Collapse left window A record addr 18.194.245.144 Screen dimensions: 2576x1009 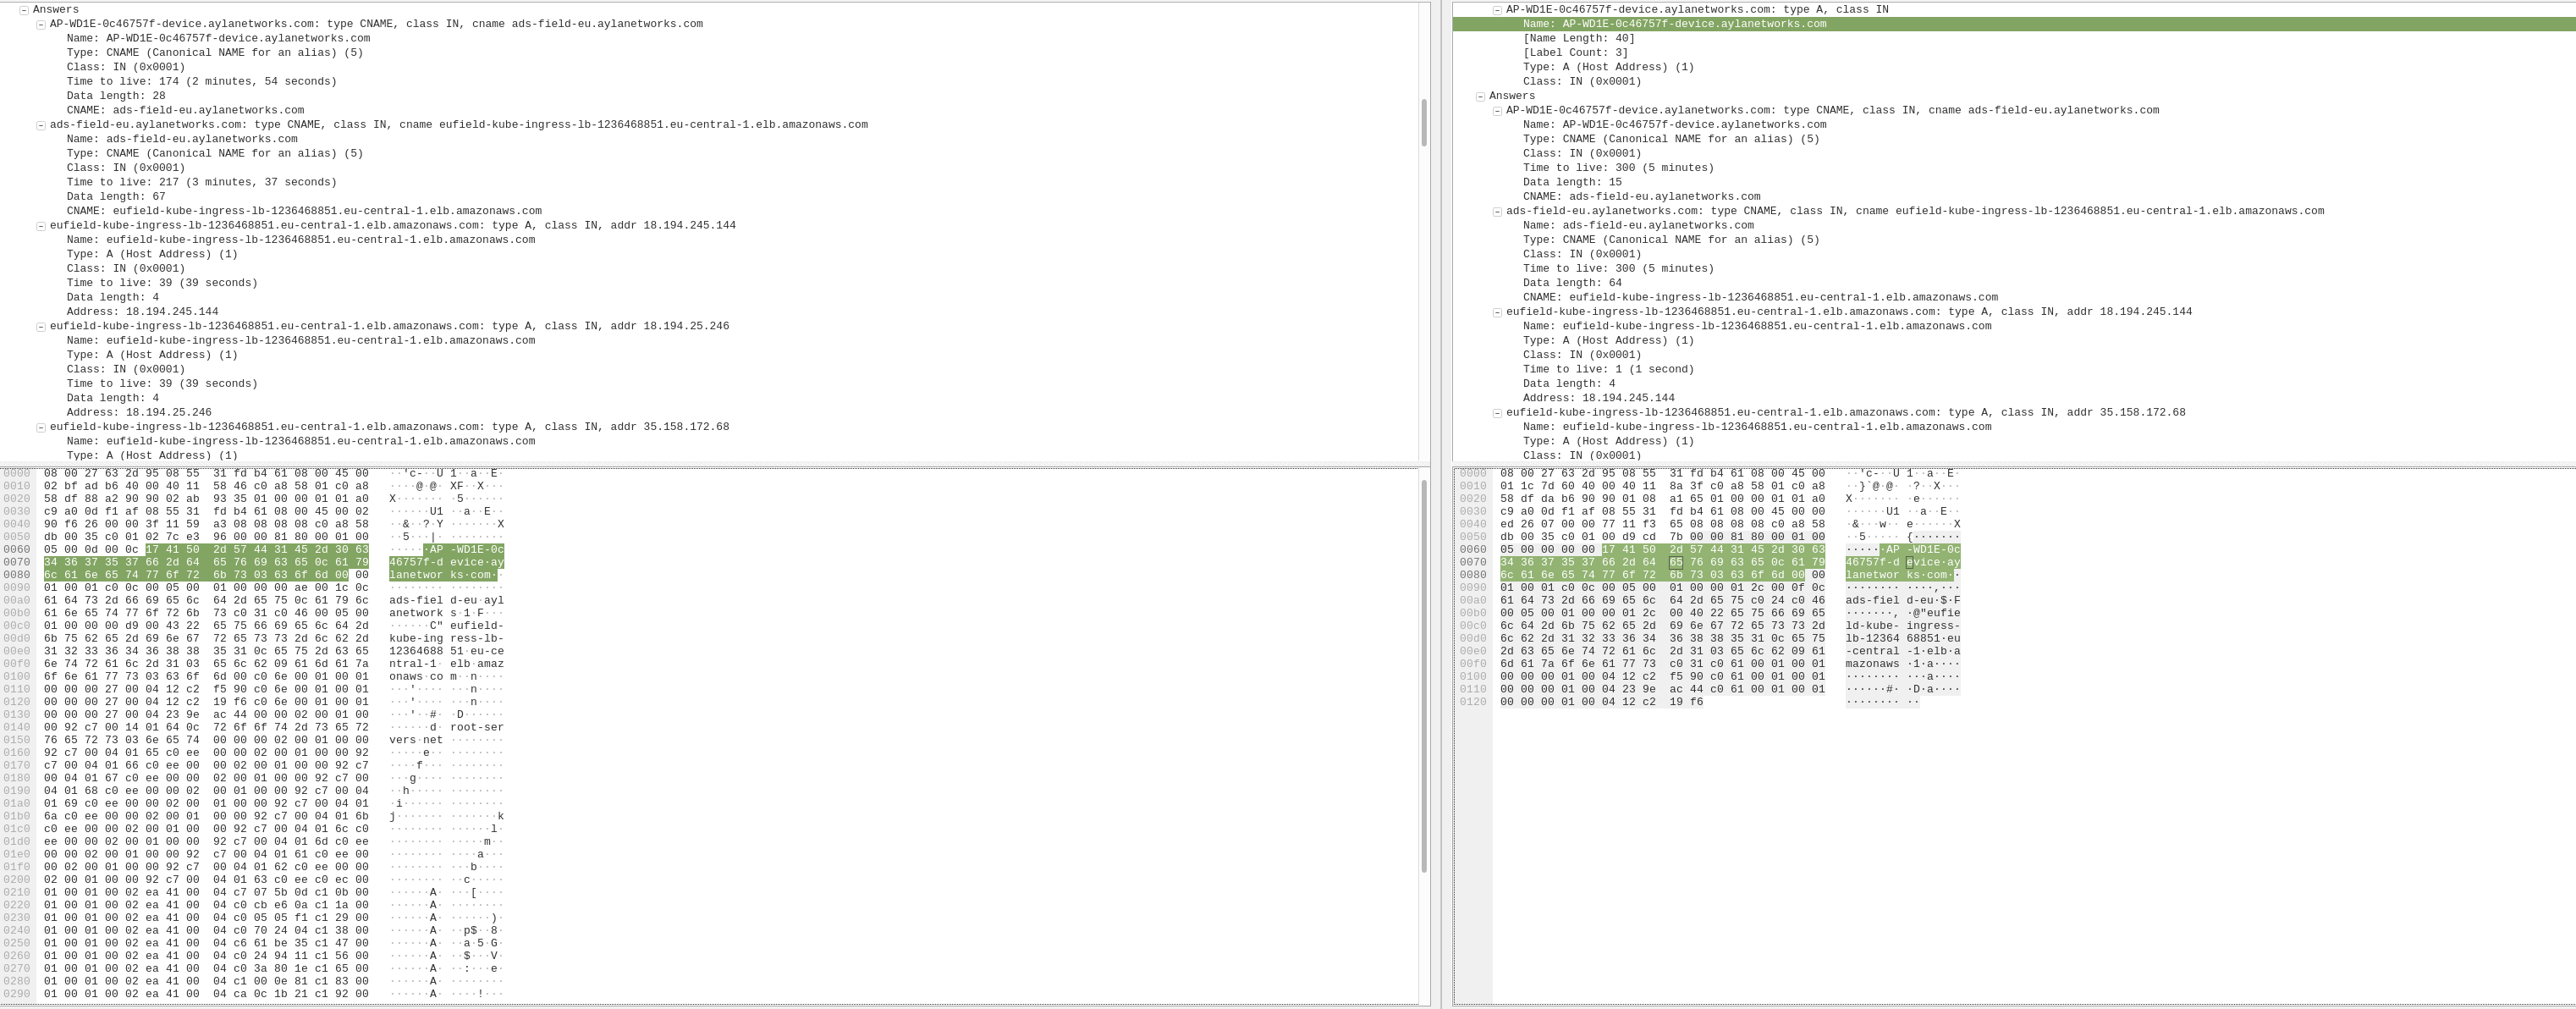[x=41, y=226]
